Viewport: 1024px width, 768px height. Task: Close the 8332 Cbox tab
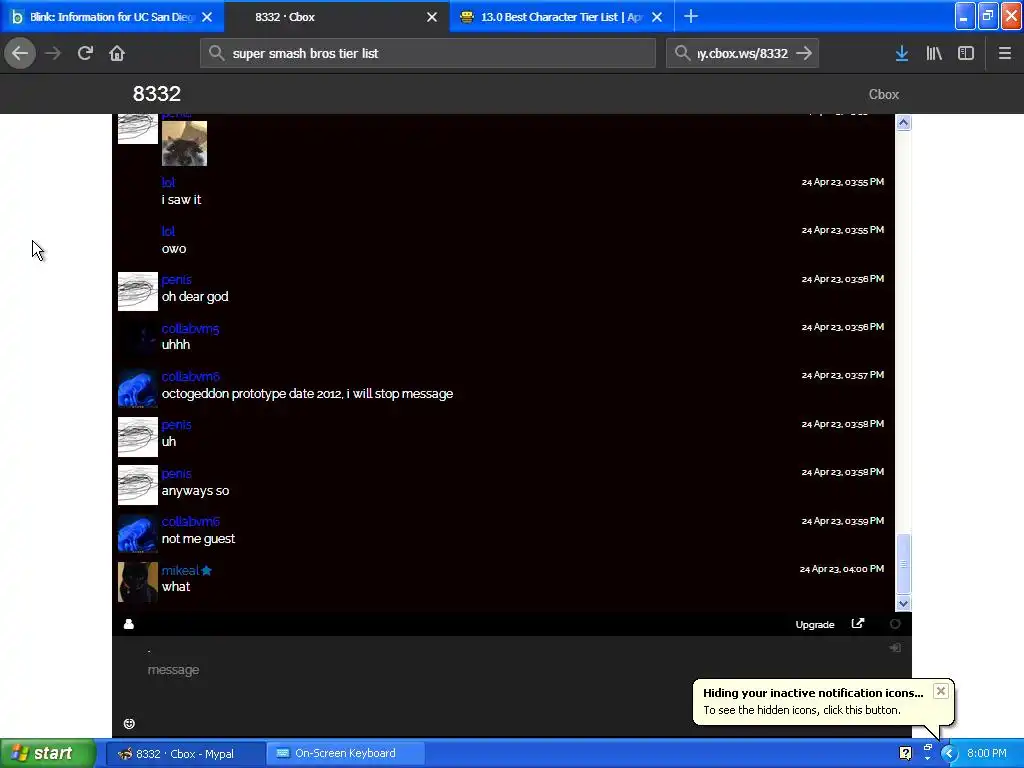(x=432, y=17)
